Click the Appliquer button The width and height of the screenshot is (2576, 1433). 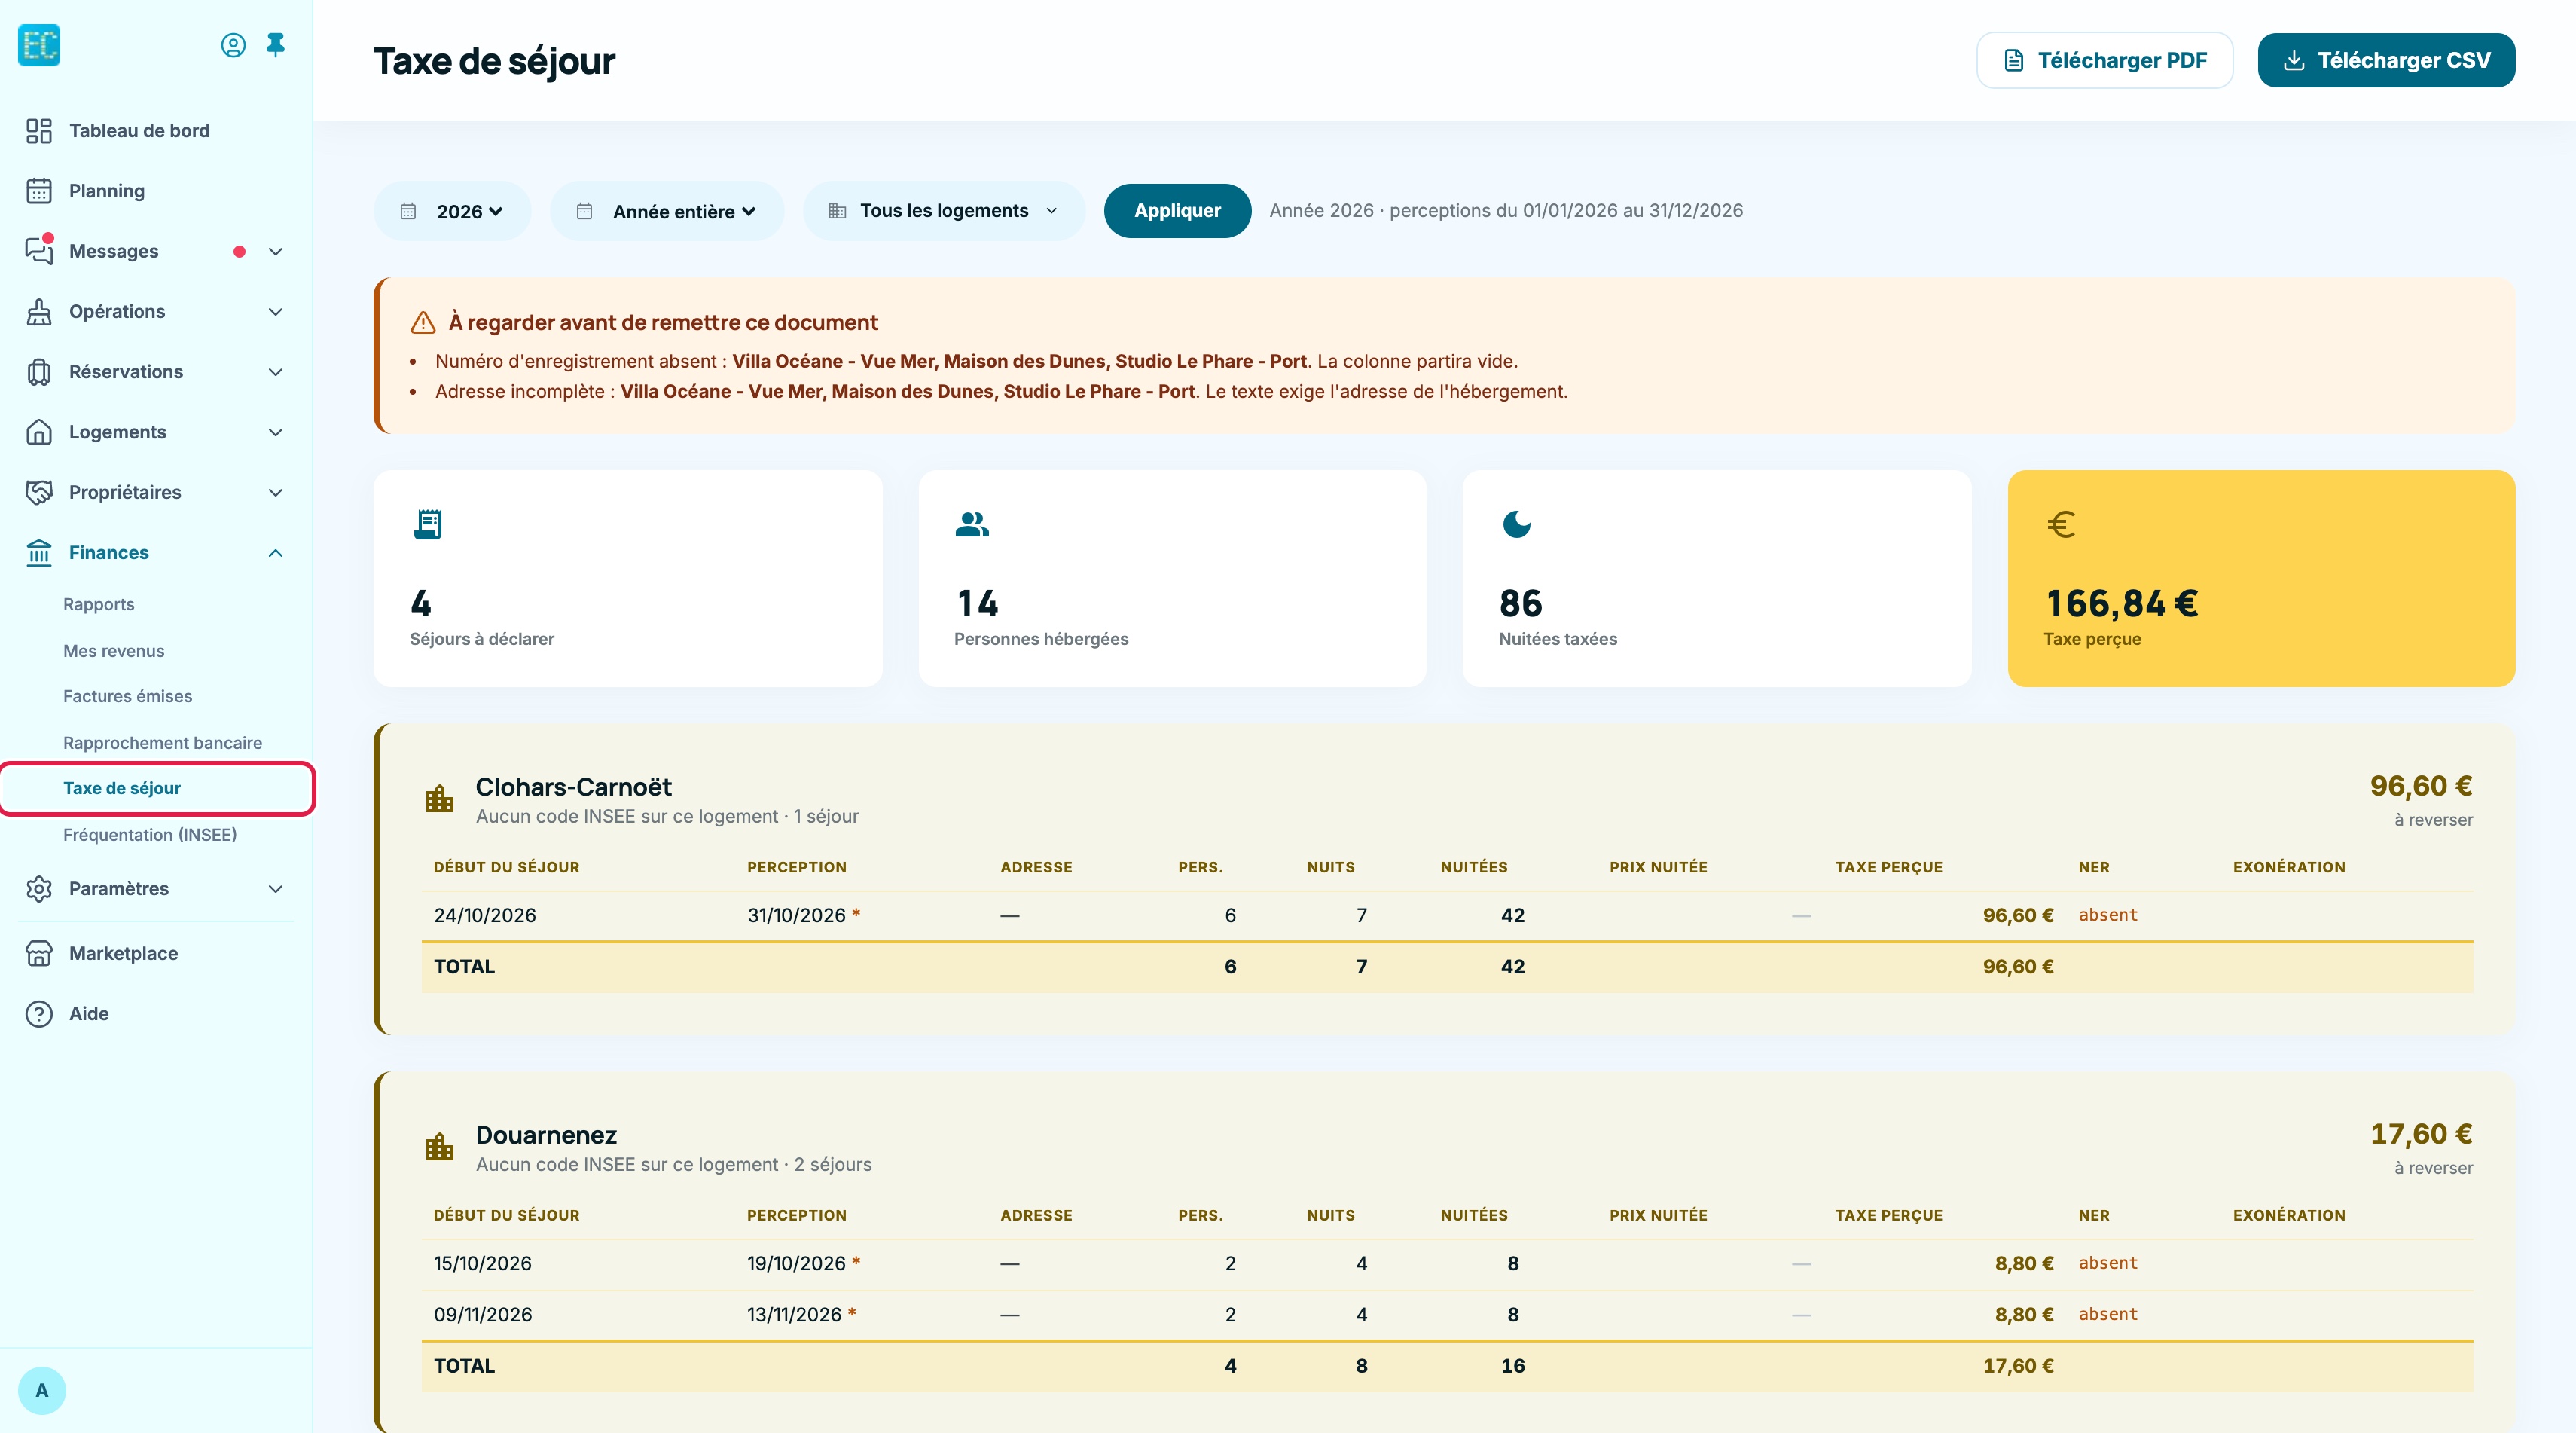pos(1177,211)
